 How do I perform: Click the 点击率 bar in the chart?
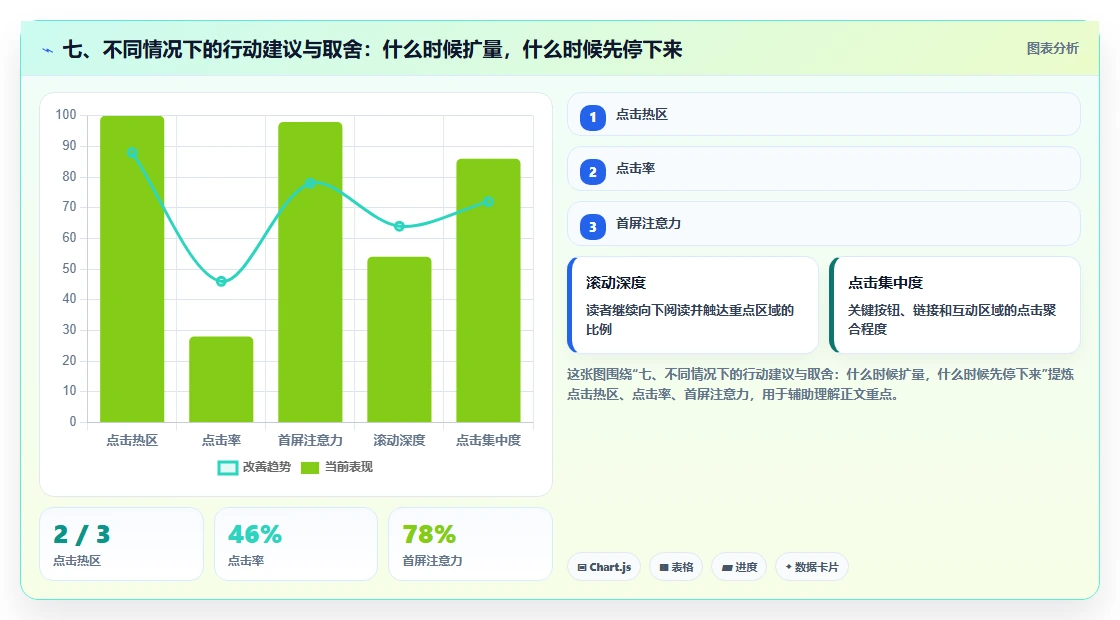pyautogui.click(x=221, y=379)
